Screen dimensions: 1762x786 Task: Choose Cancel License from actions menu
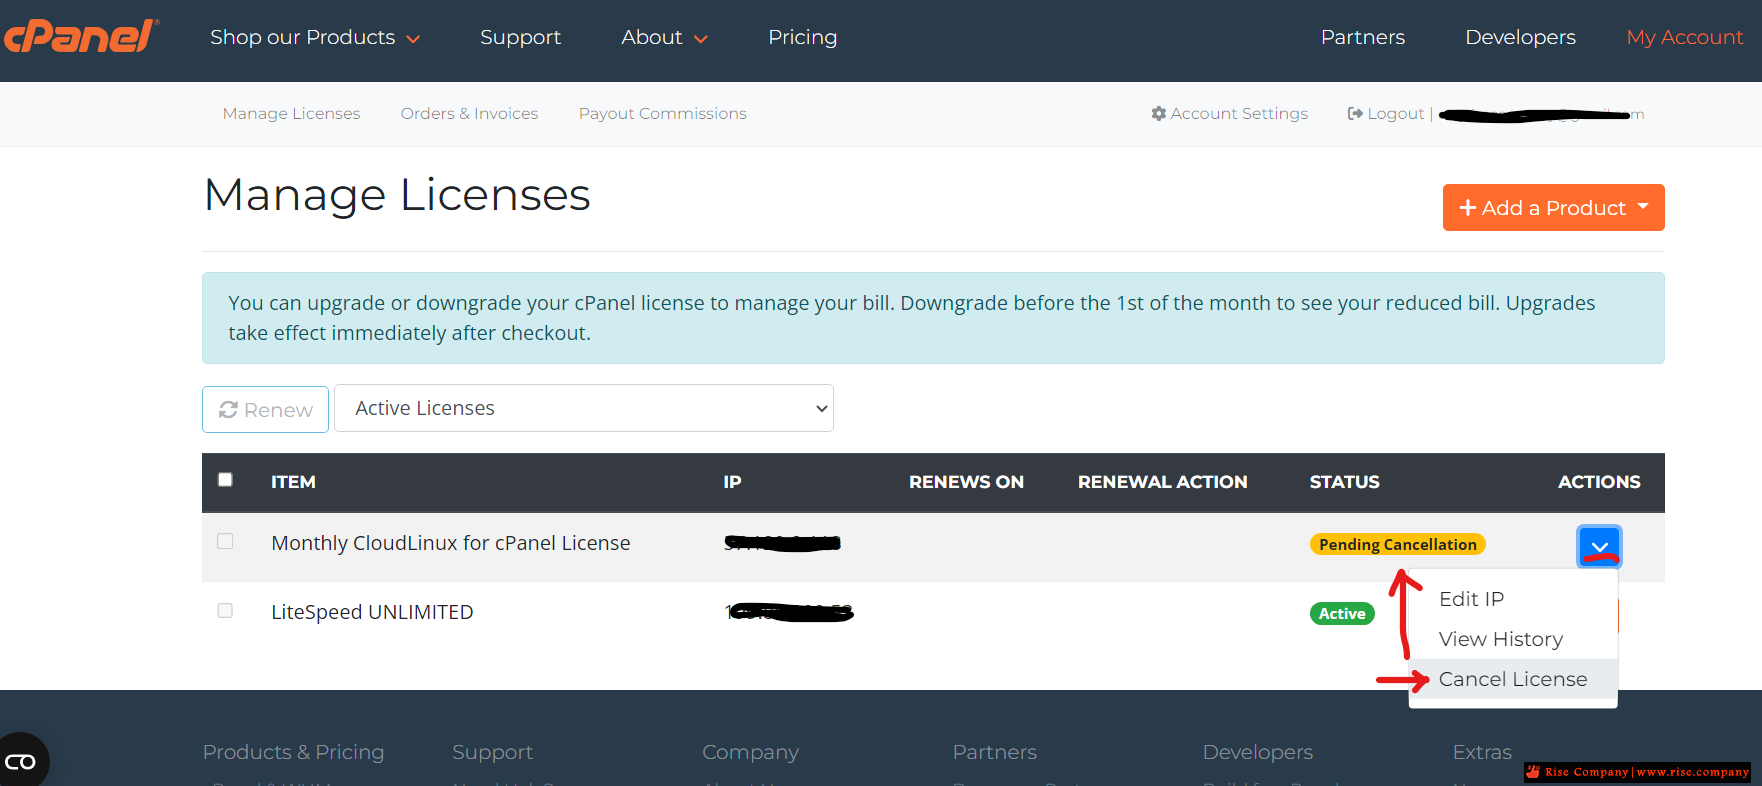pos(1513,679)
